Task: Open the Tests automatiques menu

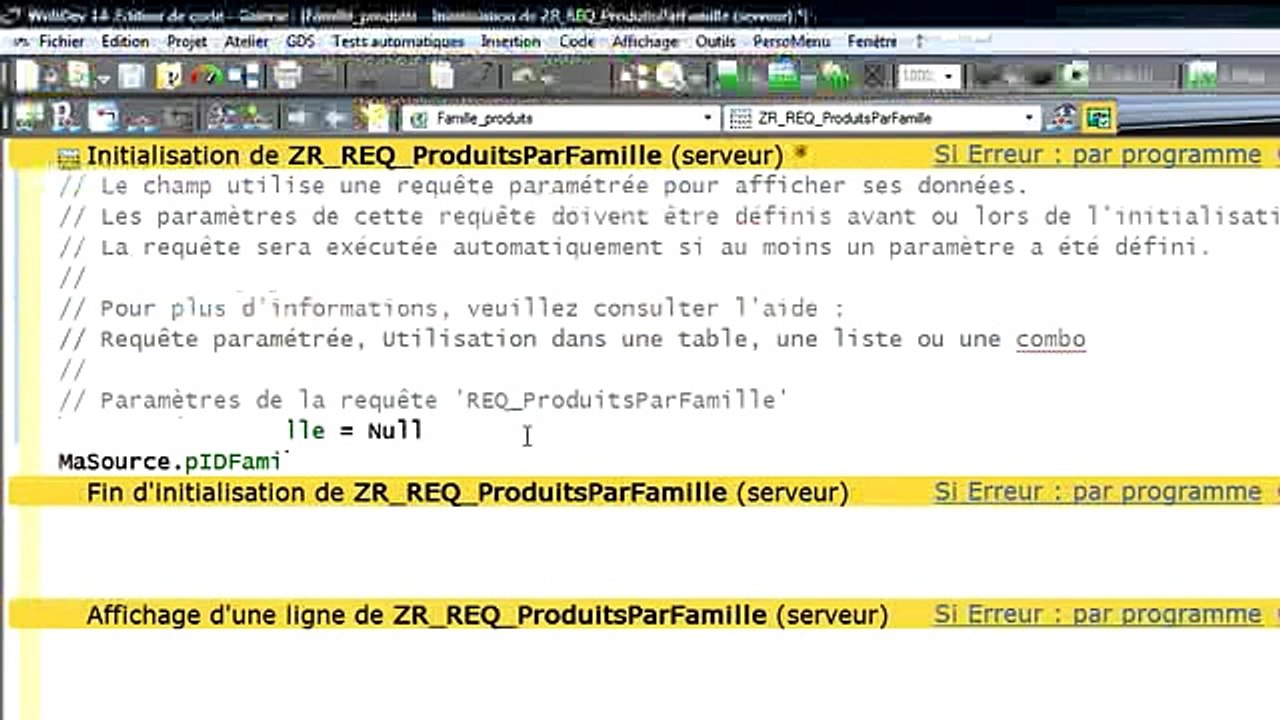Action: pyautogui.click(x=398, y=42)
